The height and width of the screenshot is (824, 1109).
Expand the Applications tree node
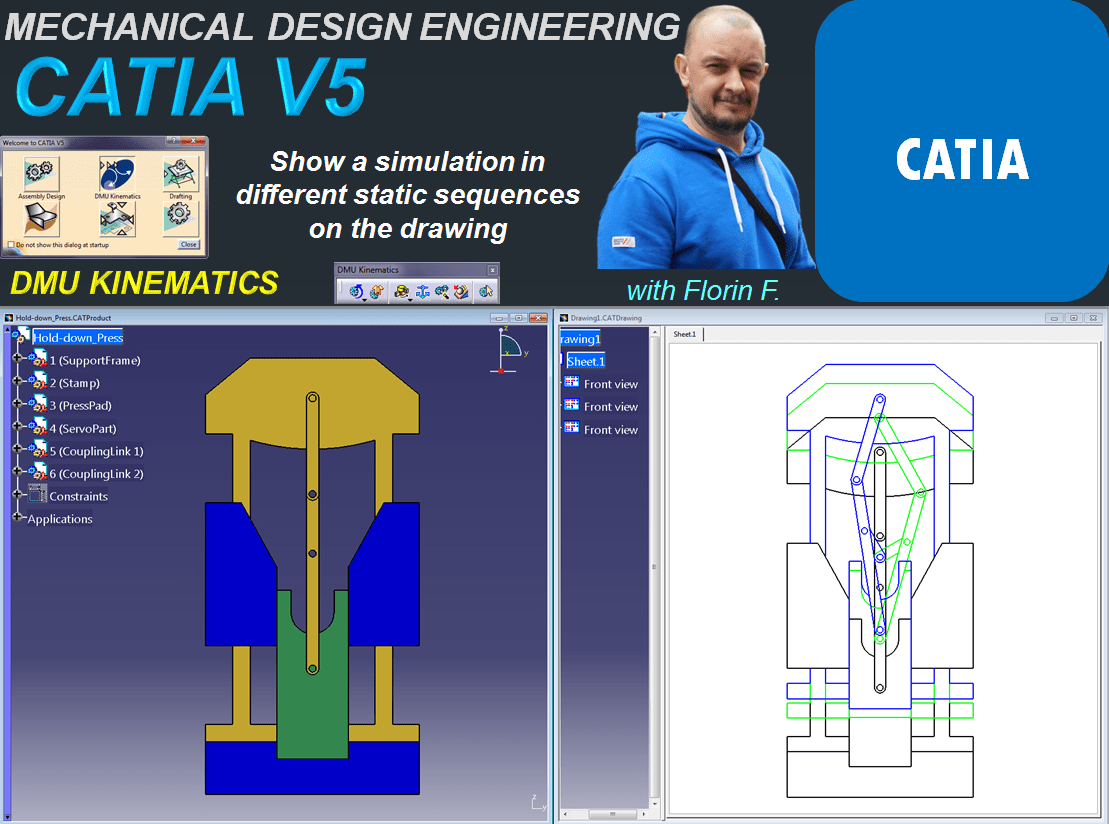tap(17, 518)
